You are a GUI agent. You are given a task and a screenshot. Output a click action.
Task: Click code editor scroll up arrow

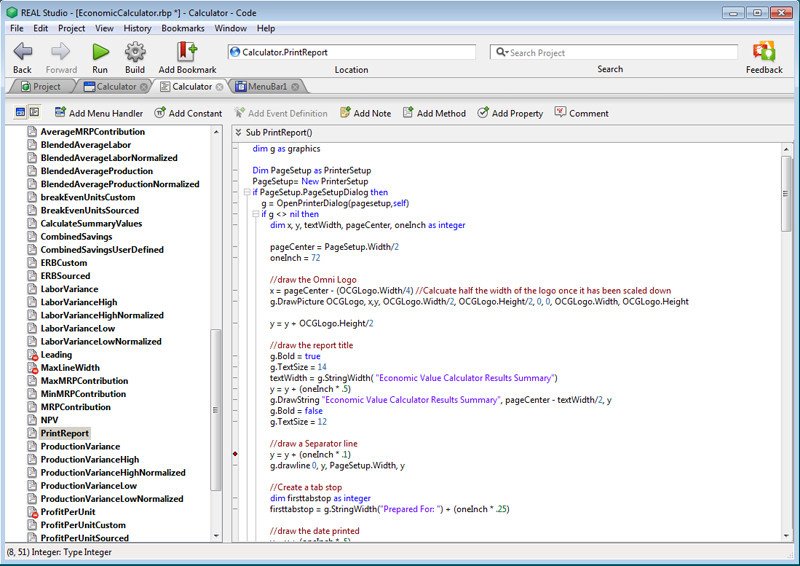(x=786, y=149)
